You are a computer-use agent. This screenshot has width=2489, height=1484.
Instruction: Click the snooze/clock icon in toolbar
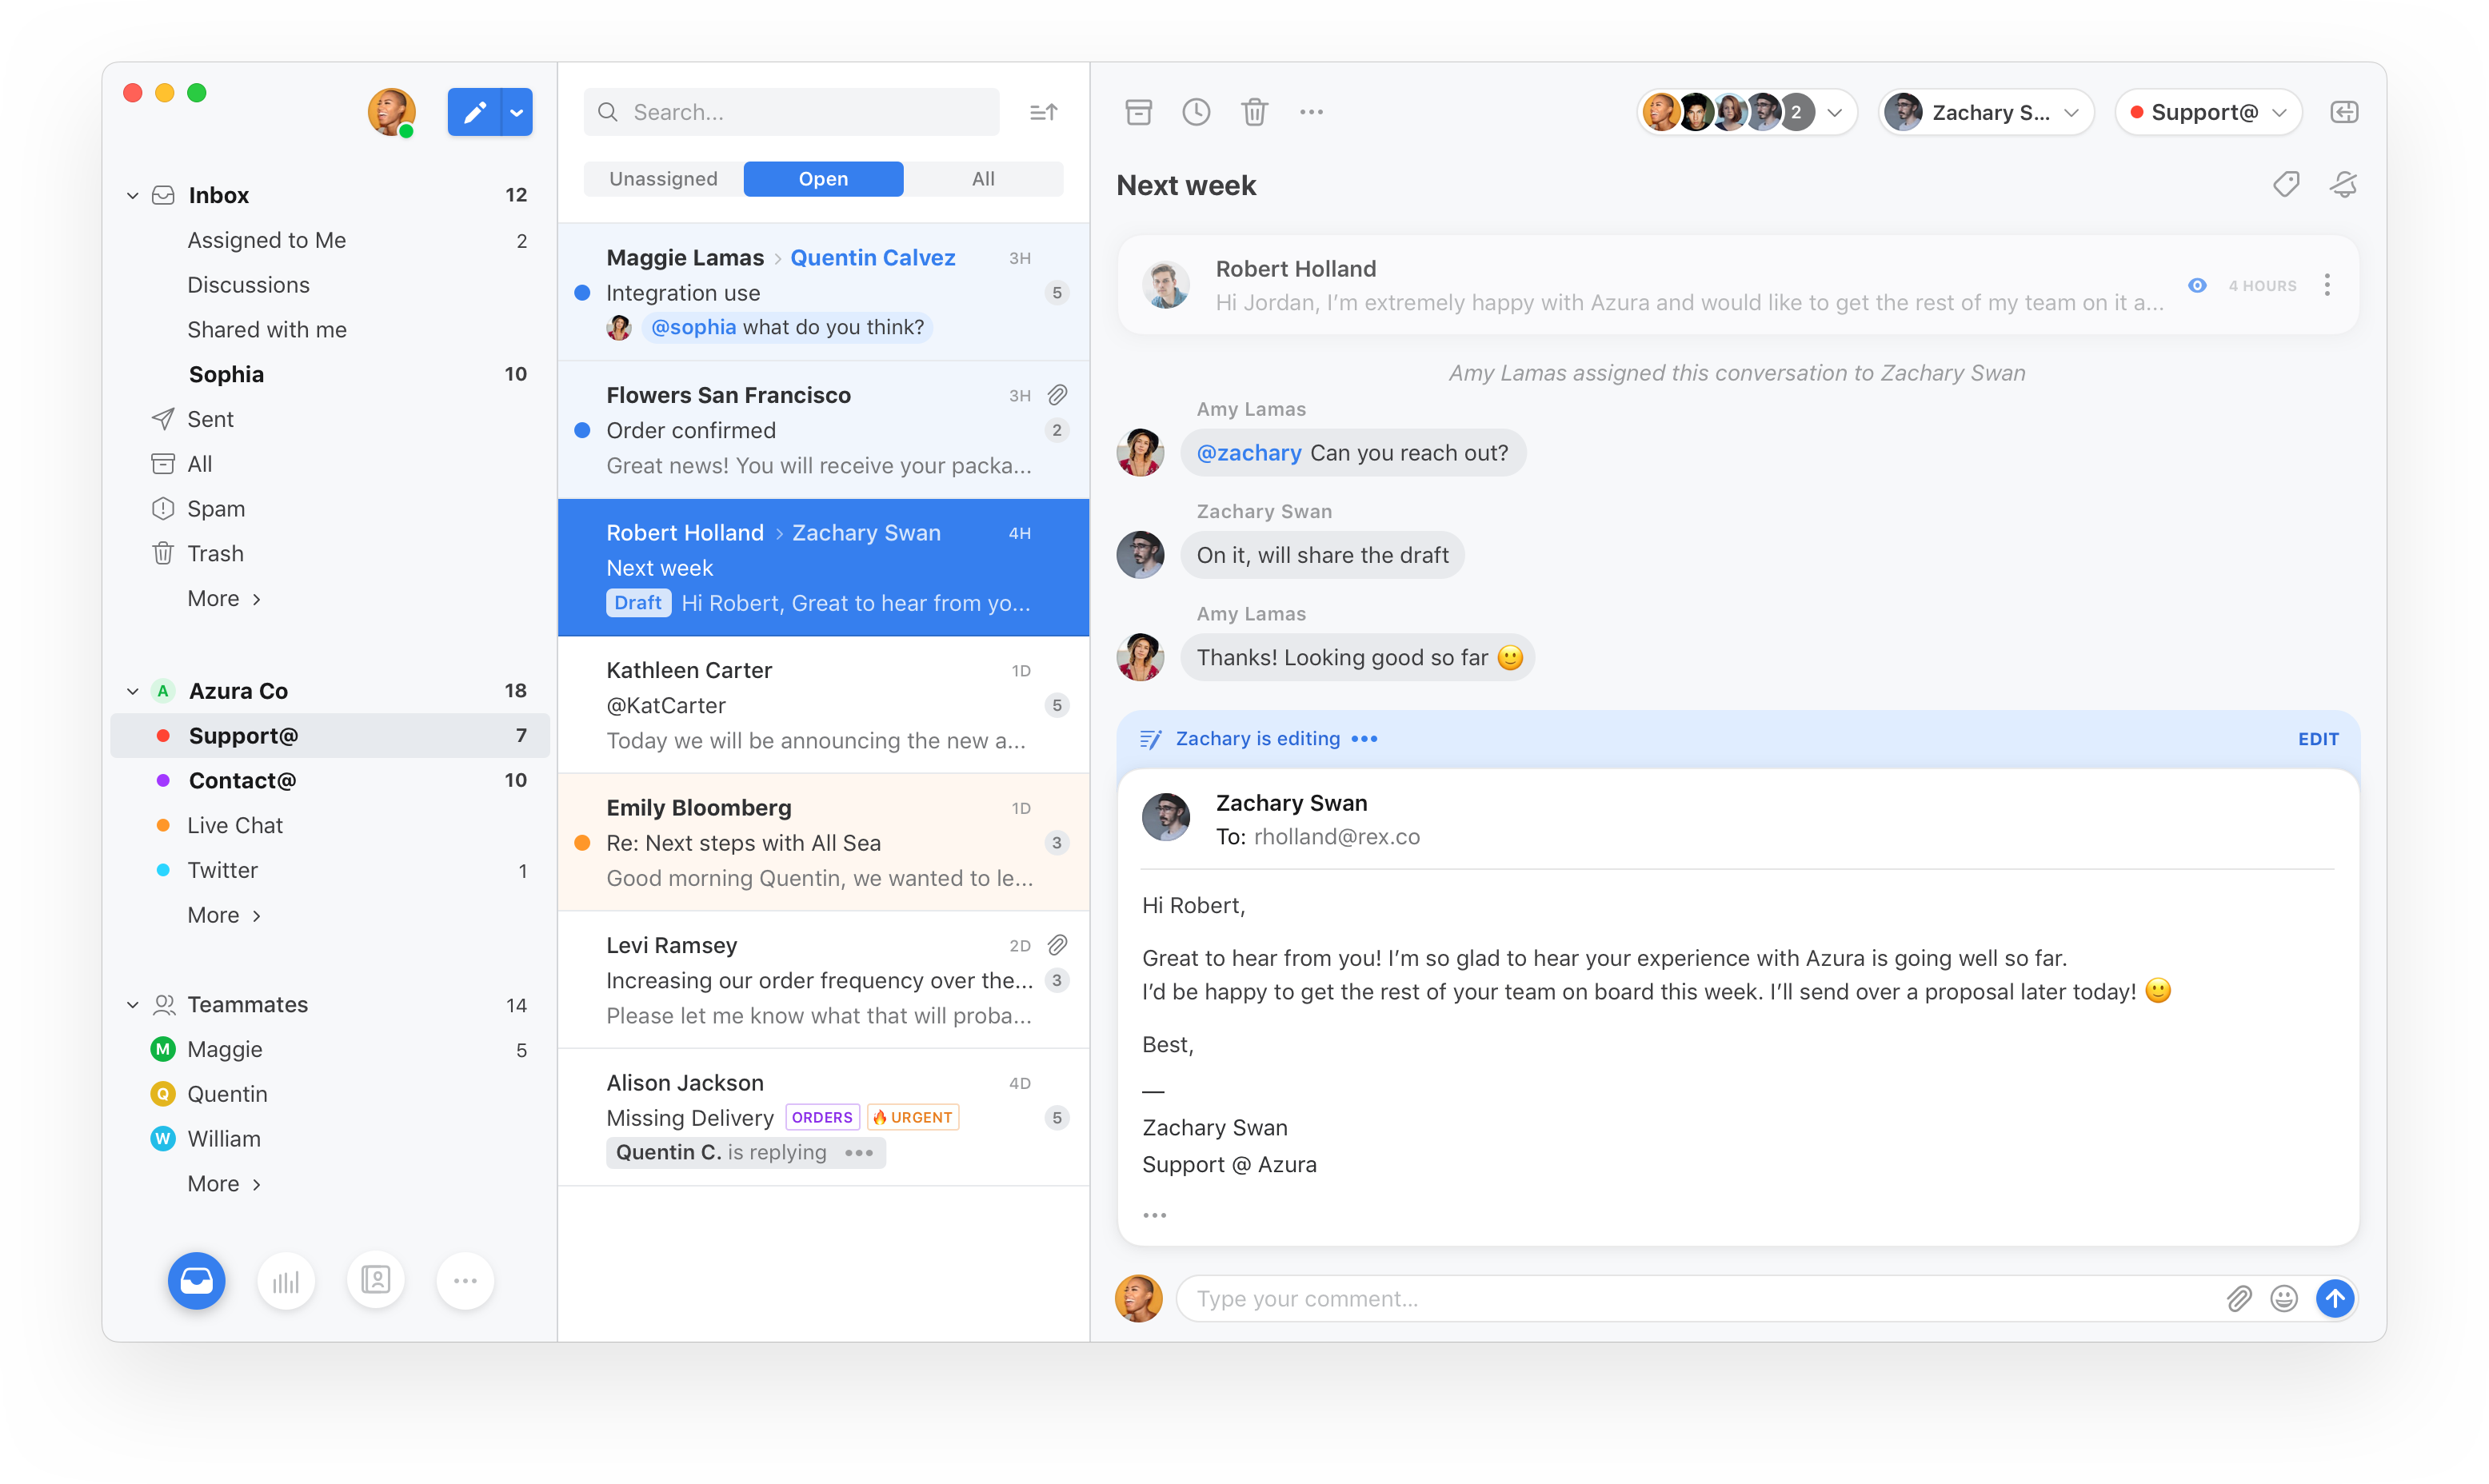click(x=1196, y=111)
